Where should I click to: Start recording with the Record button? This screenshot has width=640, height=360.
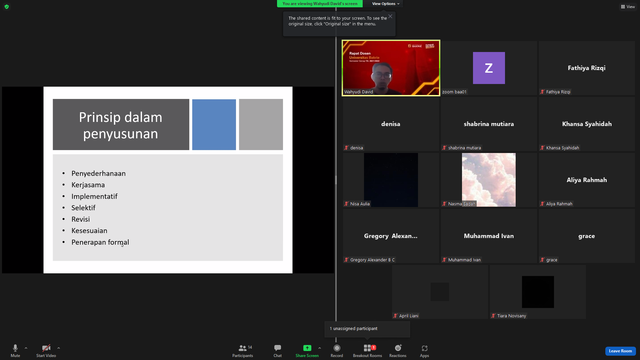tap(337, 350)
